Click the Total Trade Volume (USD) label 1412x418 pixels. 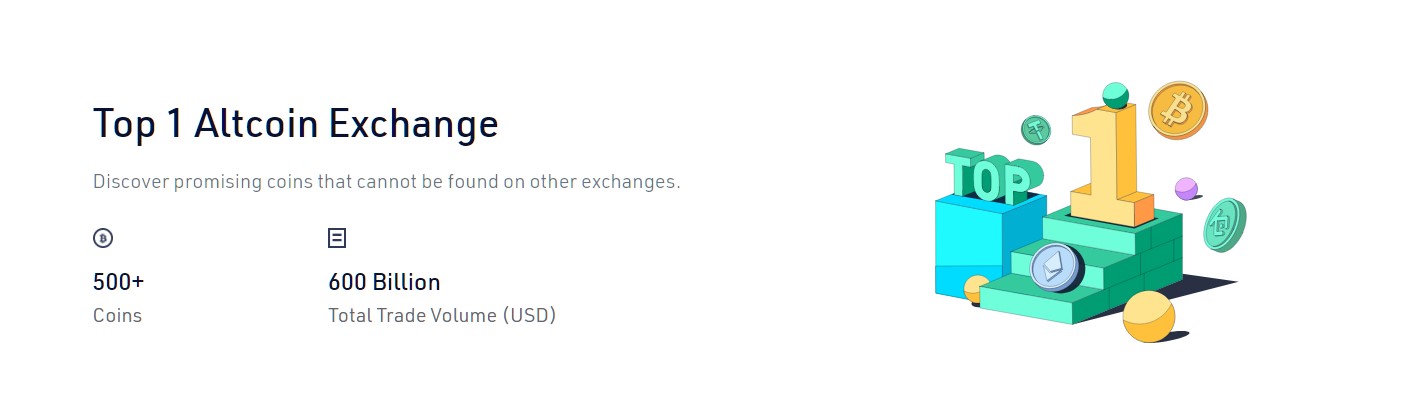[x=442, y=315]
